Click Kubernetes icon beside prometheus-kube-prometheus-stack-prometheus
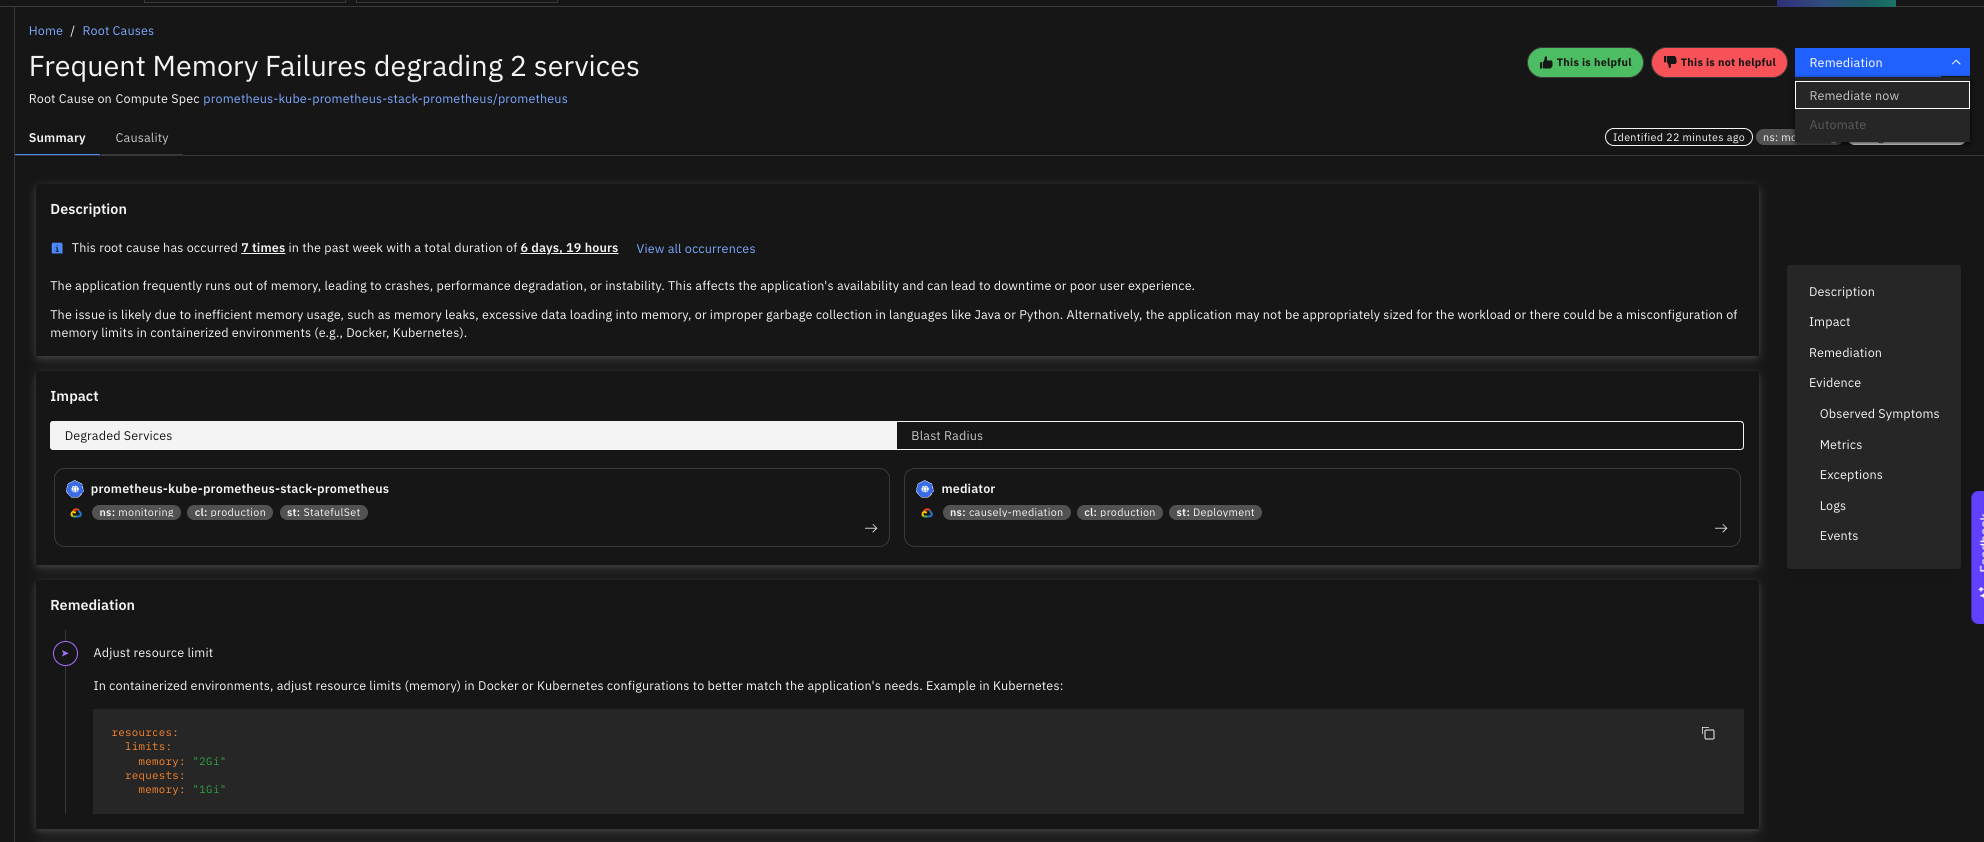The image size is (1984, 842). click(75, 489)
